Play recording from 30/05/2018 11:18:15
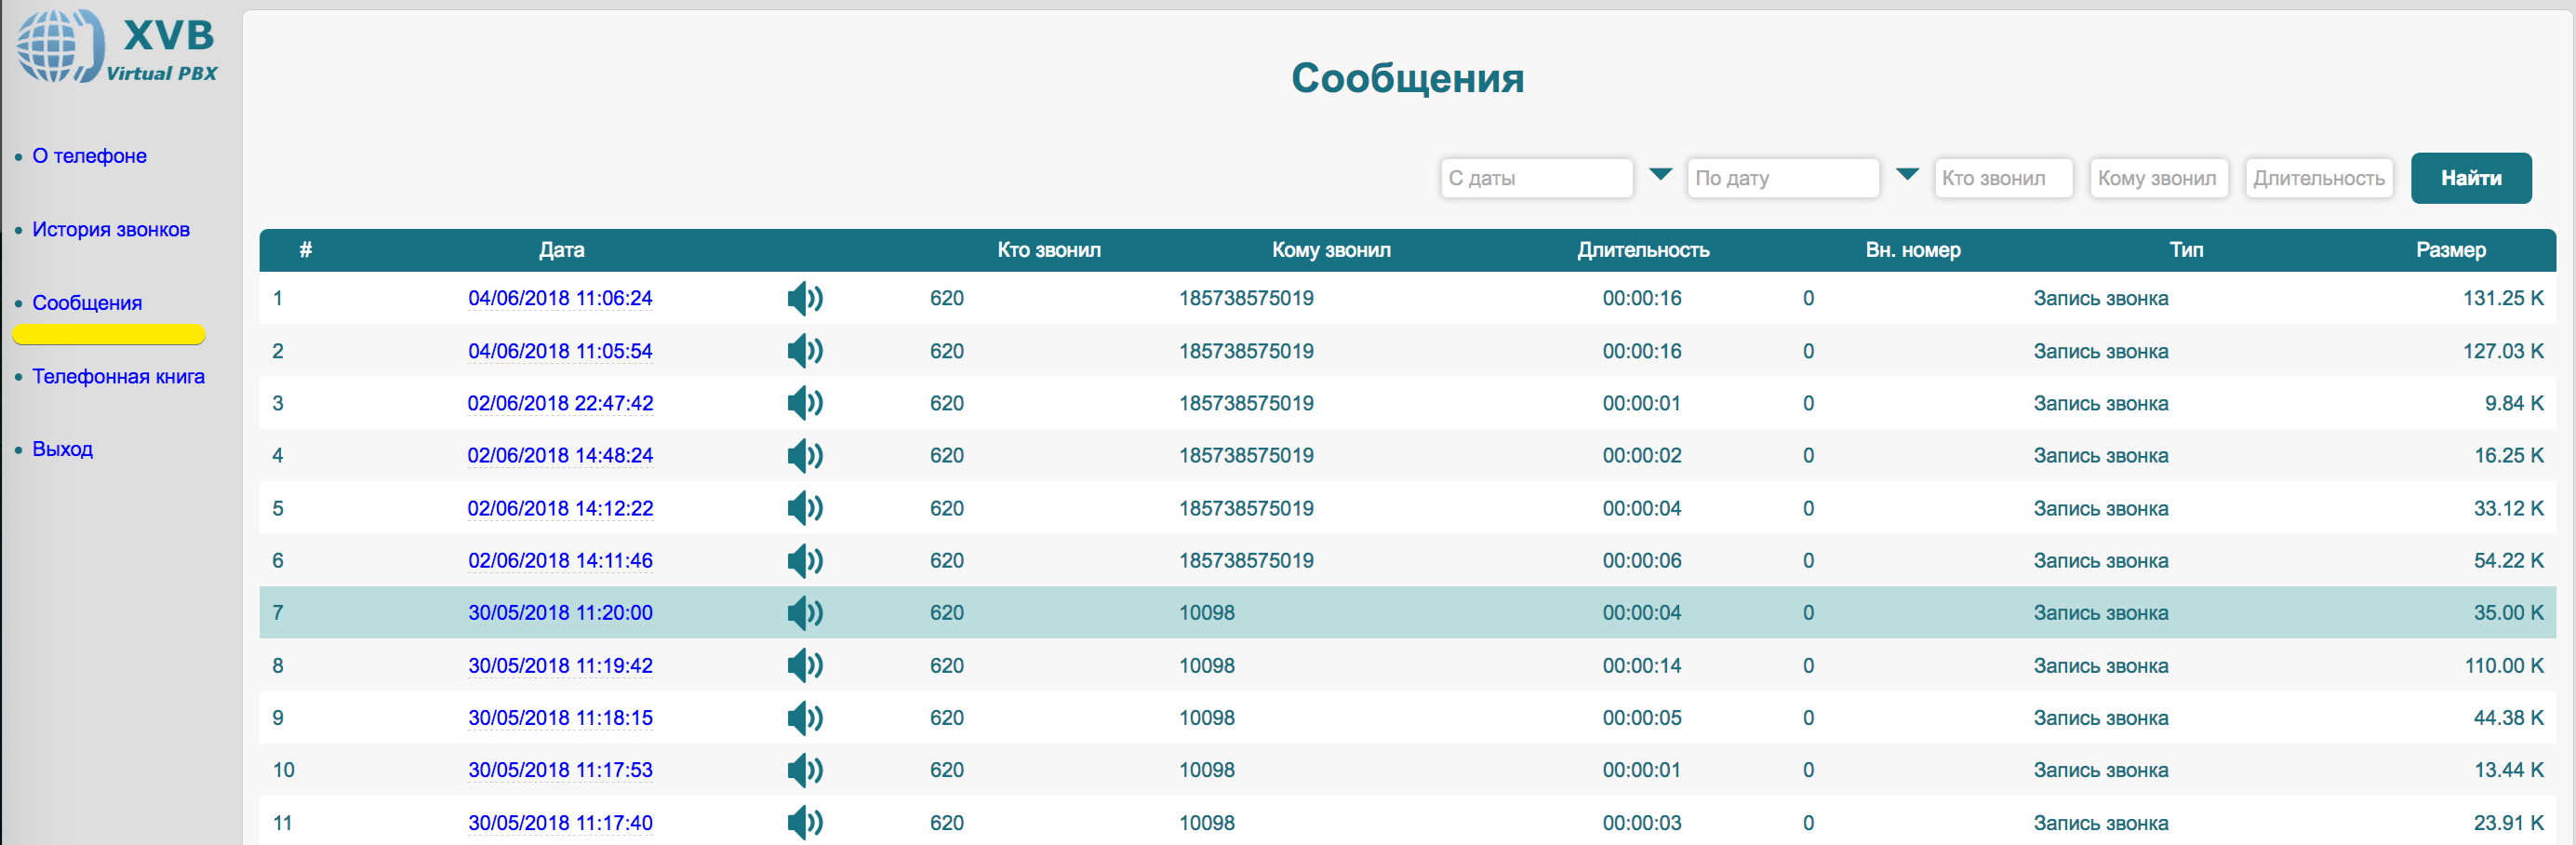Screen dimensions: 2576x845 (x=804, y=718)
